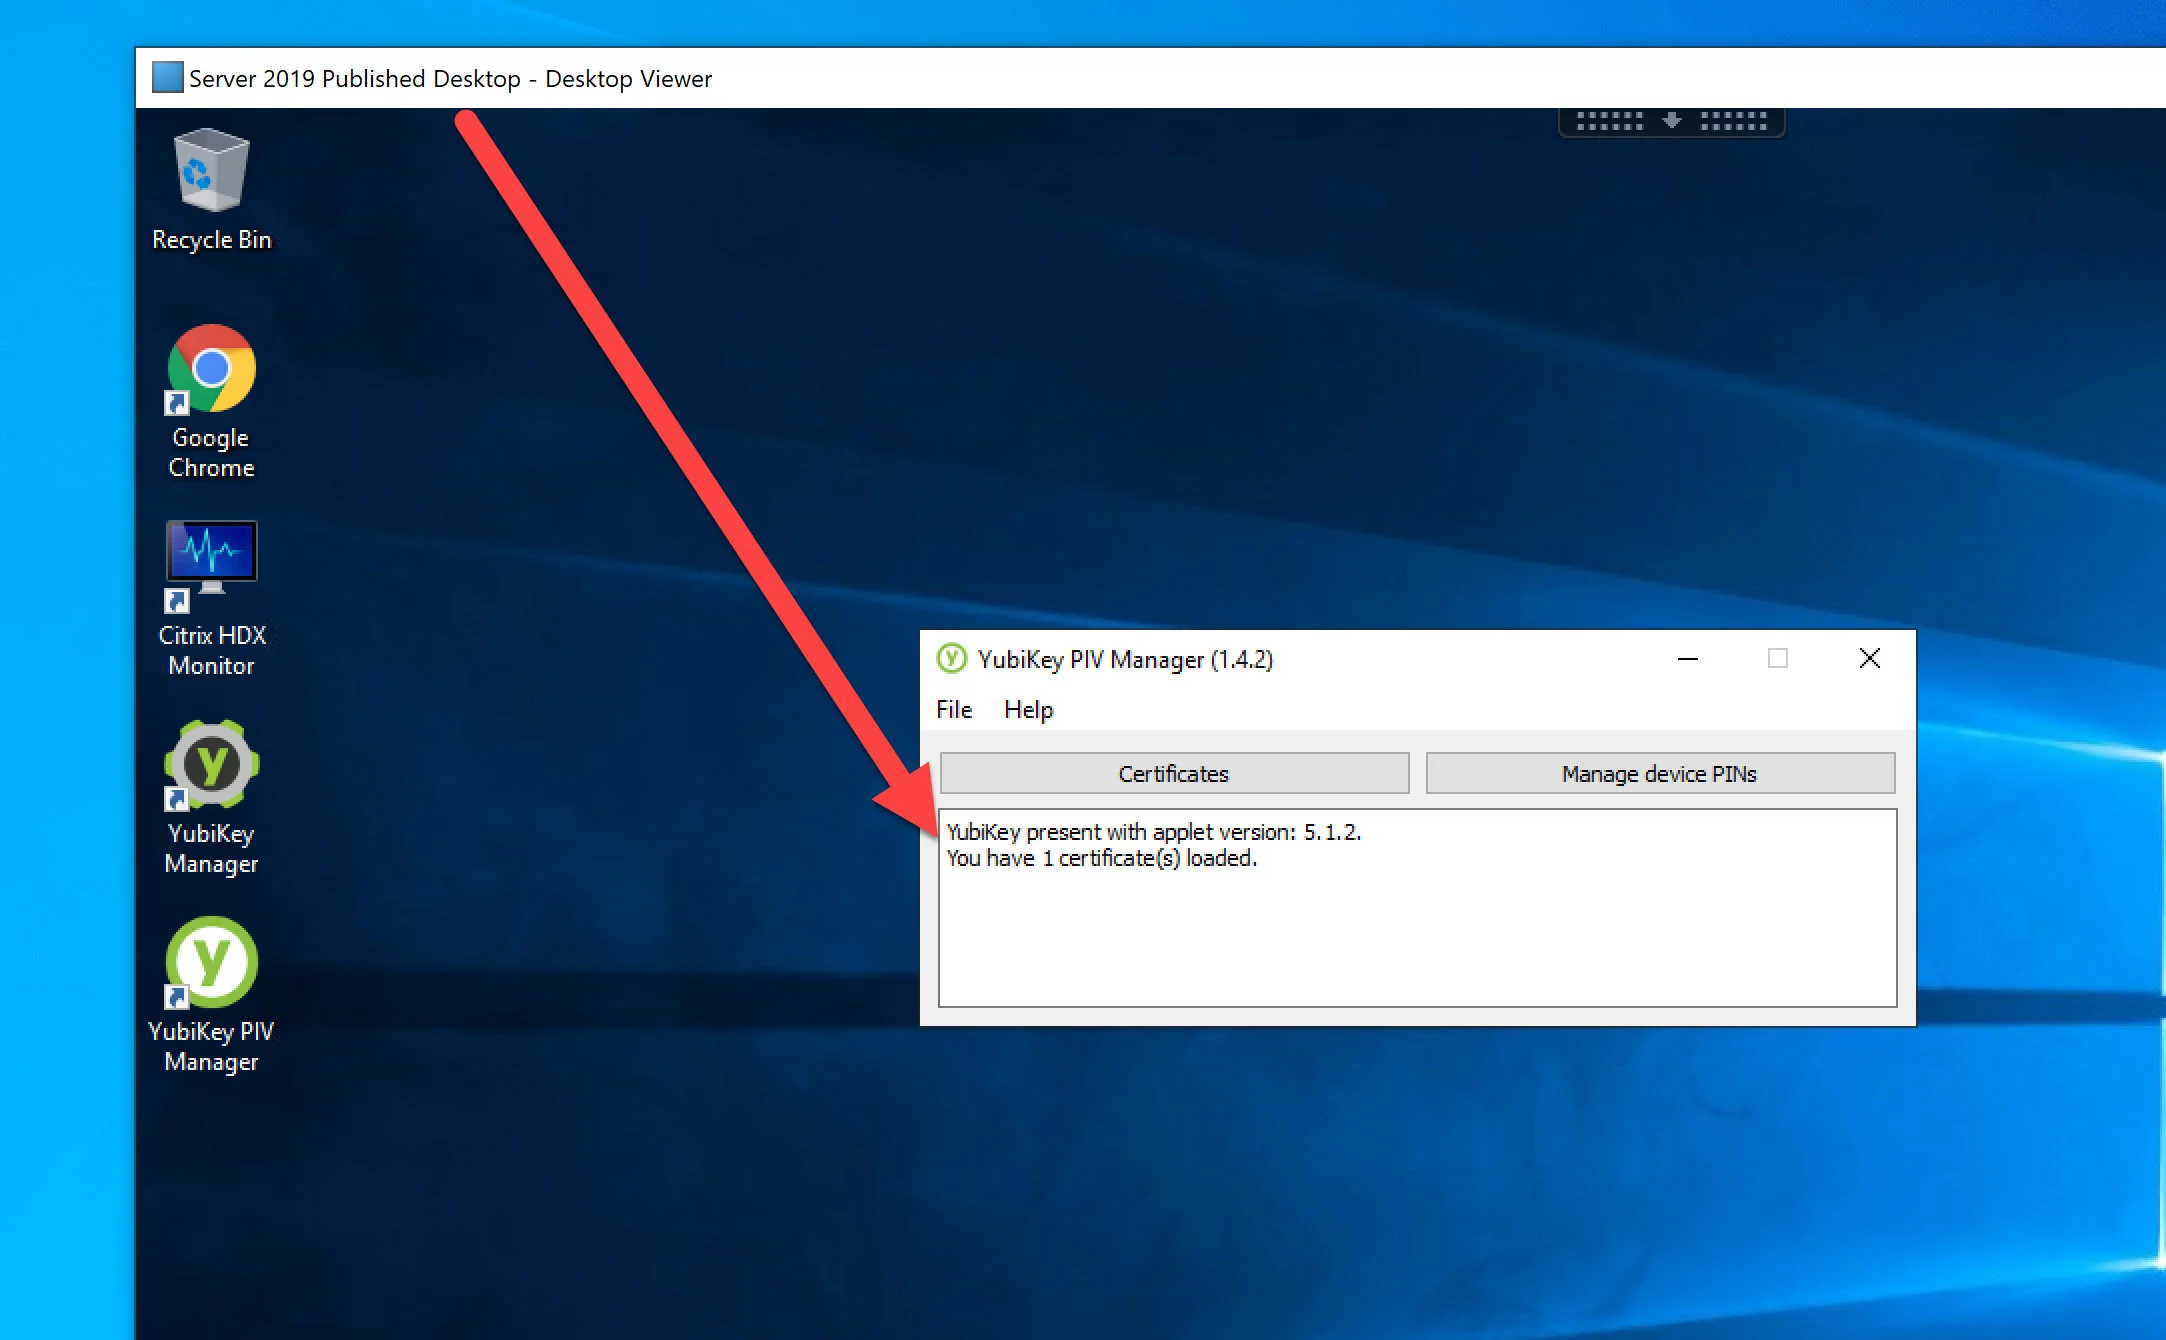
Task: Click the left grip dots of the Citrix toolbar
Action: (x=1610, y=121)
